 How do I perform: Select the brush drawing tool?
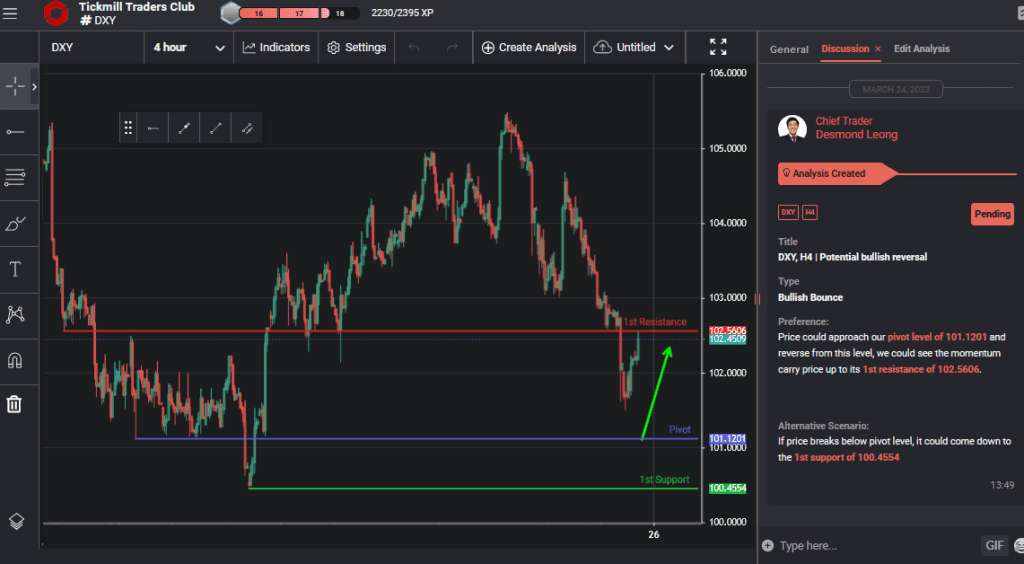tap(14, 224)
